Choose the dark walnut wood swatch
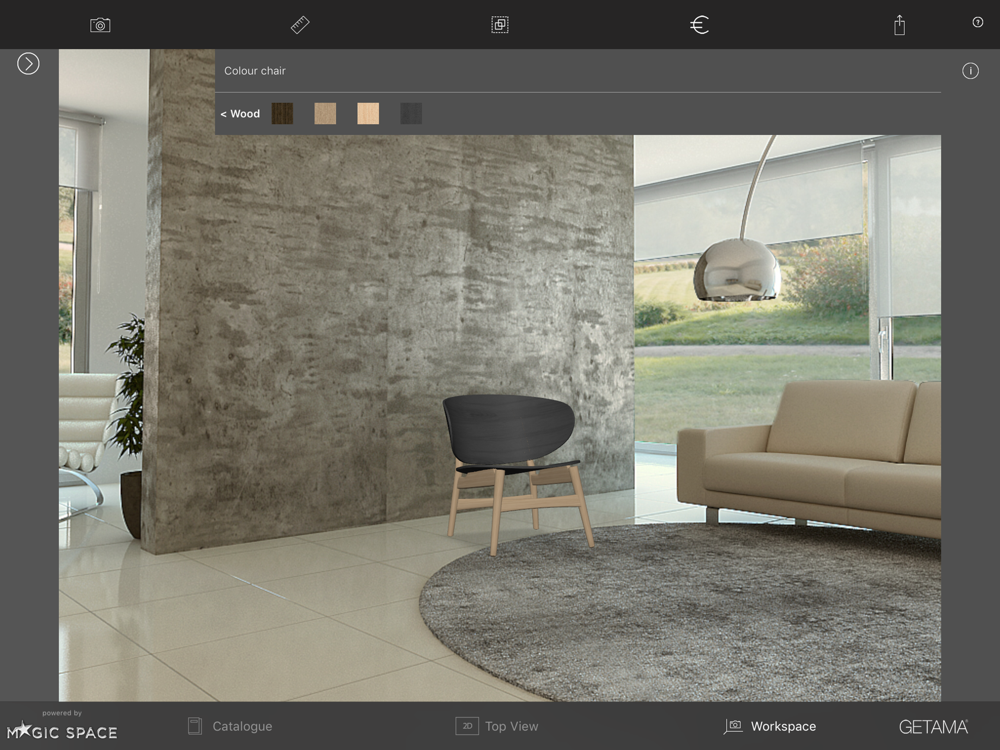The height and width of the screenshot is (750, 1000). [283, 114]
